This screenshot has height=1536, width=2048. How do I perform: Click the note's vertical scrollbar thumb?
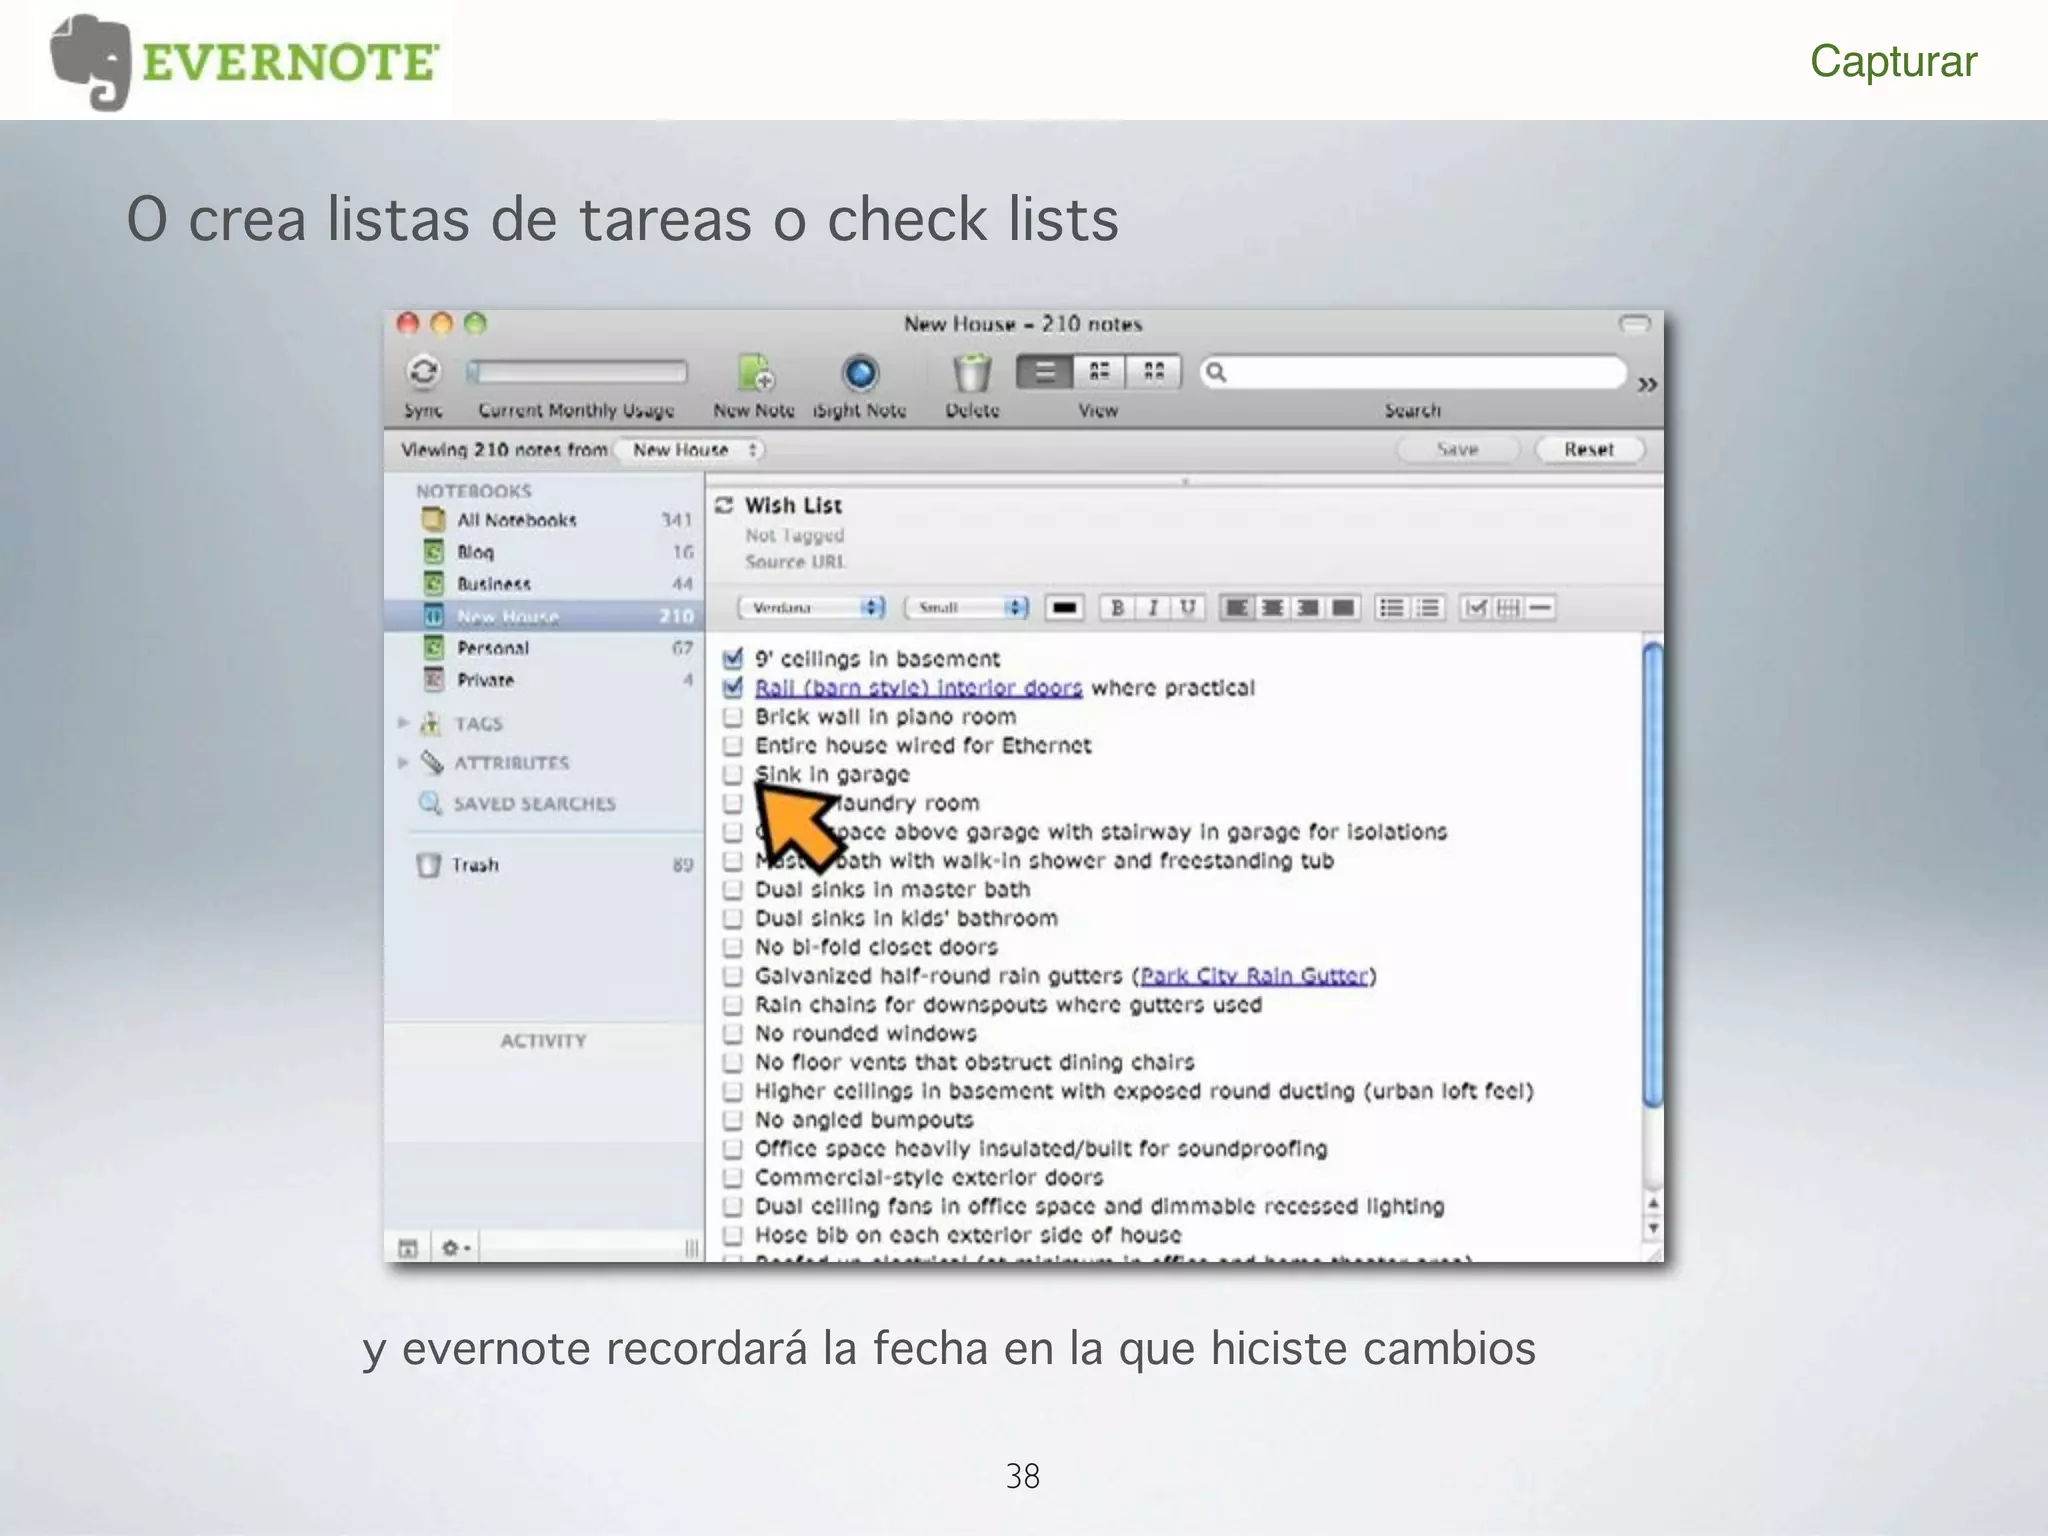1653,875
